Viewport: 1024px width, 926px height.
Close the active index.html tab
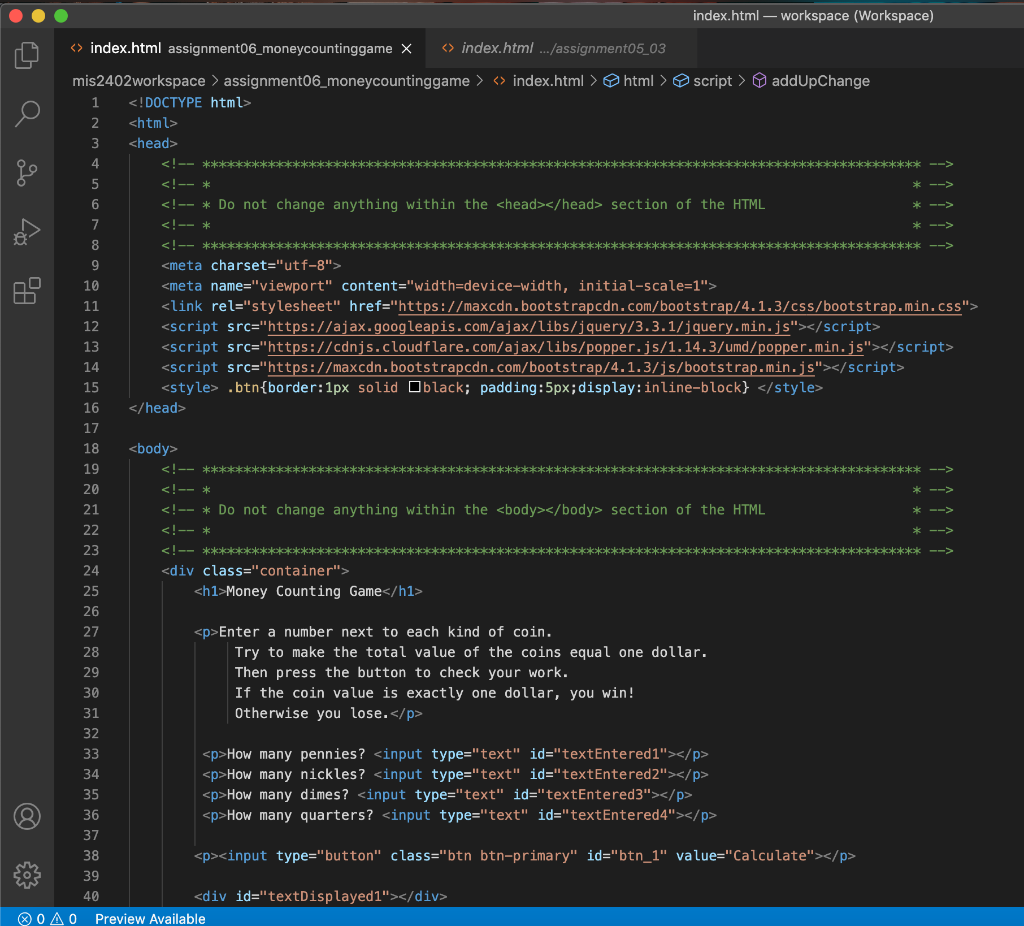pyautogui.click(x=406, y=47)
